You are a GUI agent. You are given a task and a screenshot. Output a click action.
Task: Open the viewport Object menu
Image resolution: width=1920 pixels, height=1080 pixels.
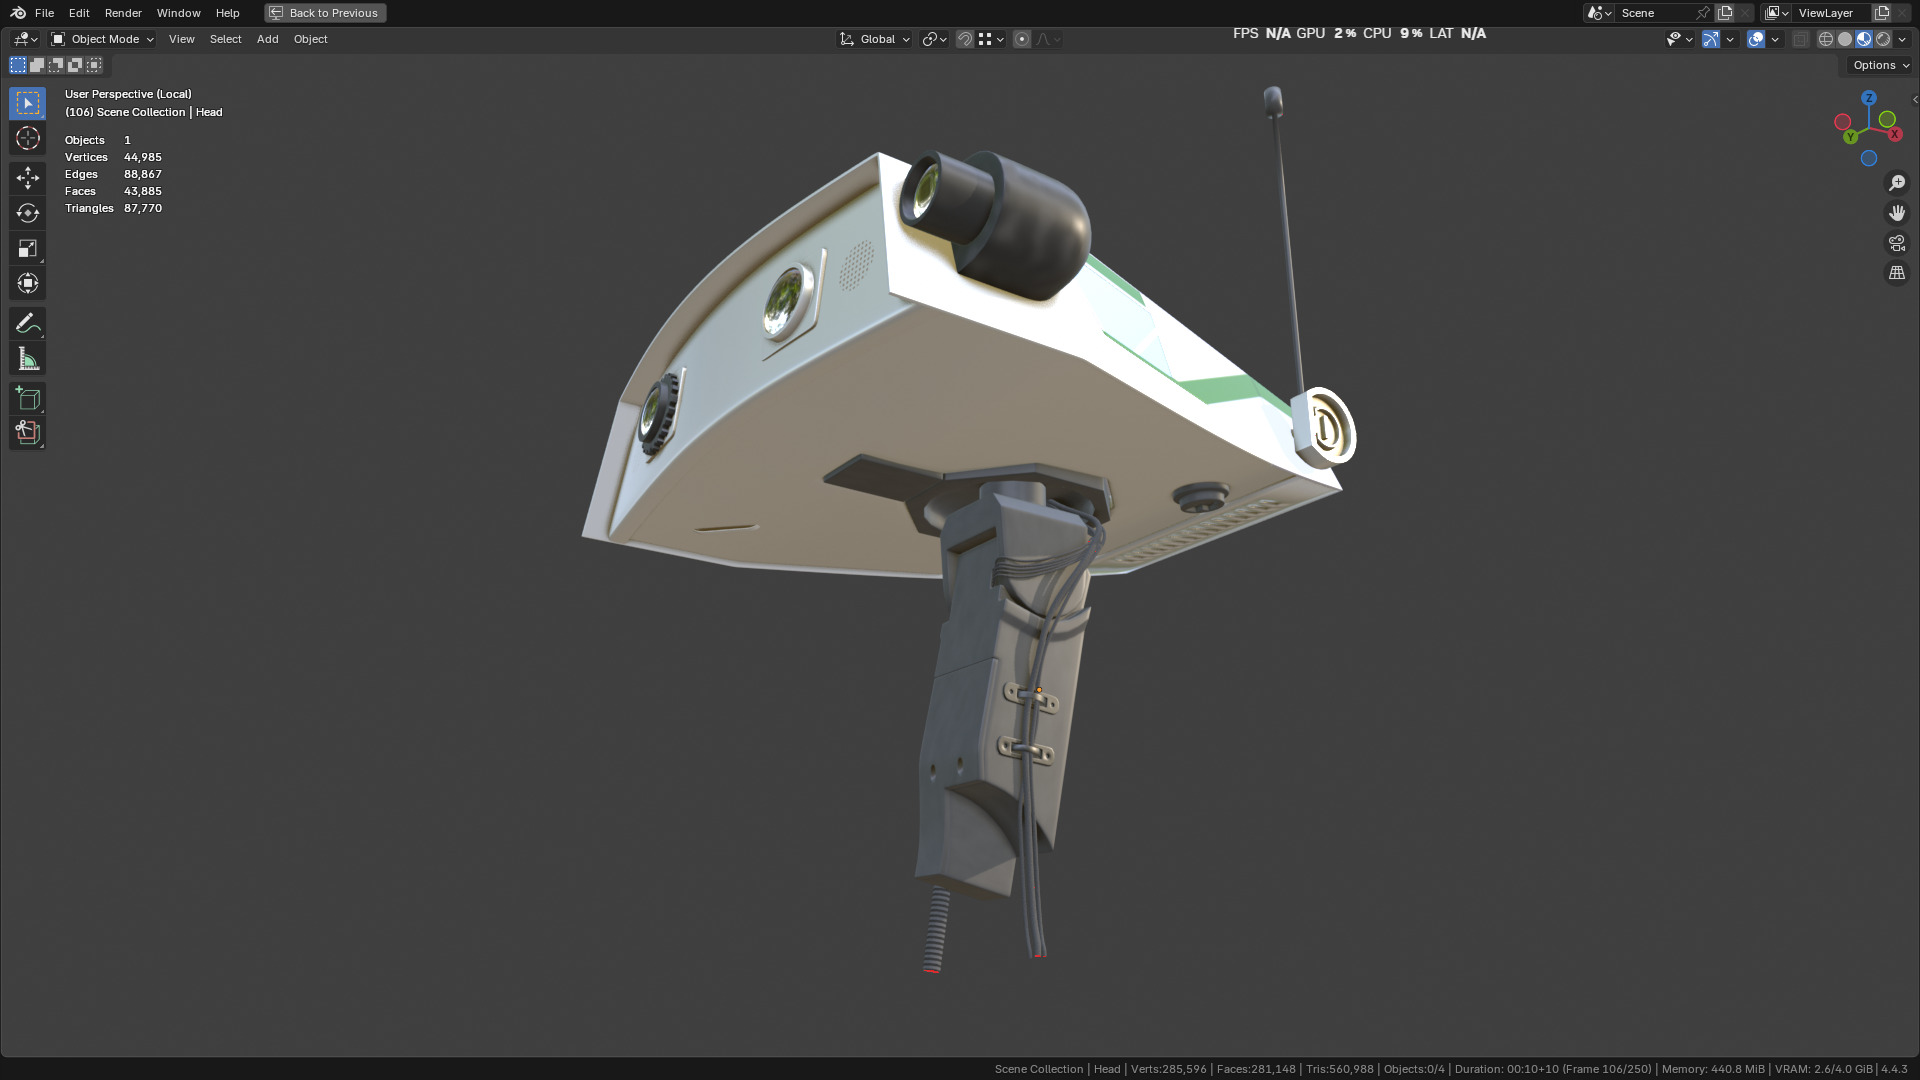(310, 39)
